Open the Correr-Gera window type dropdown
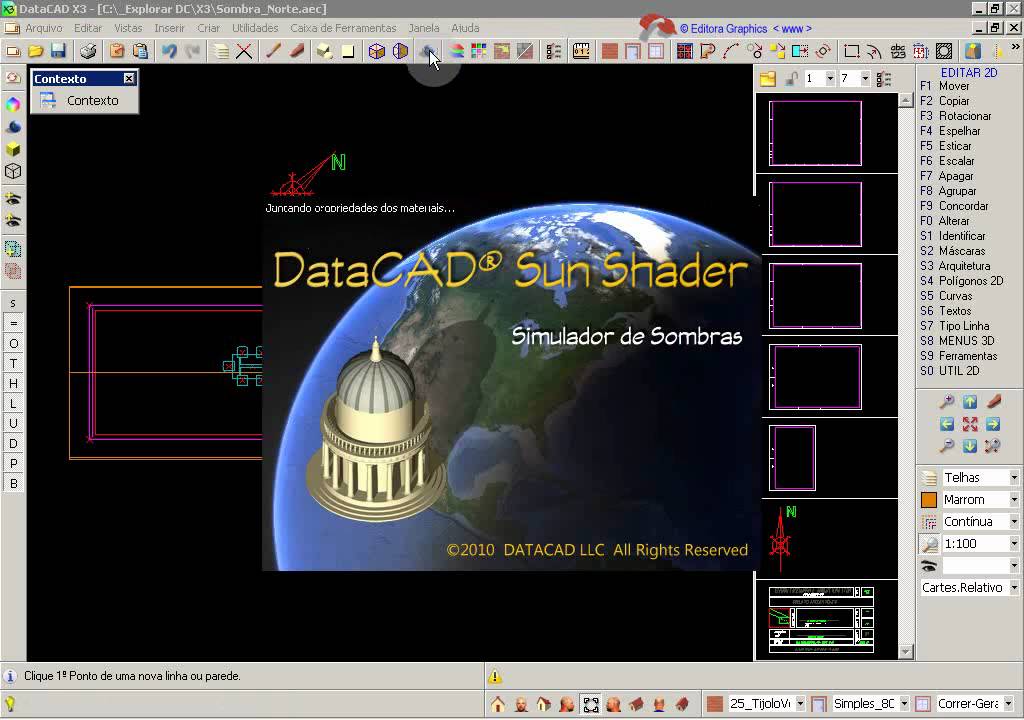Viewport: 1024px width, 720px height. (x=1008, y=704)
